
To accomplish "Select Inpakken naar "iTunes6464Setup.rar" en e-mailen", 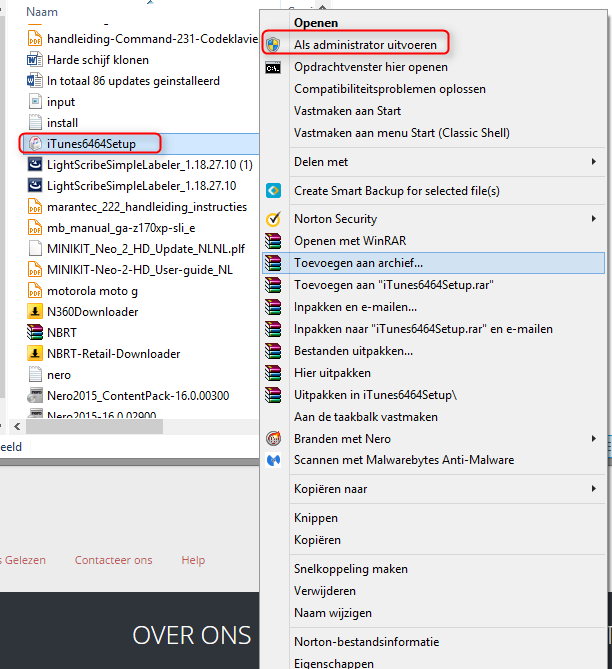I will click(x=423, y=329).
